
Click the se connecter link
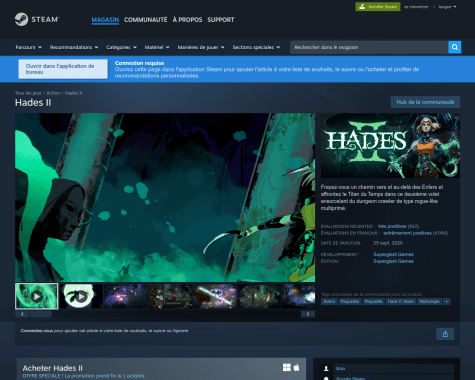click(416, 7)
